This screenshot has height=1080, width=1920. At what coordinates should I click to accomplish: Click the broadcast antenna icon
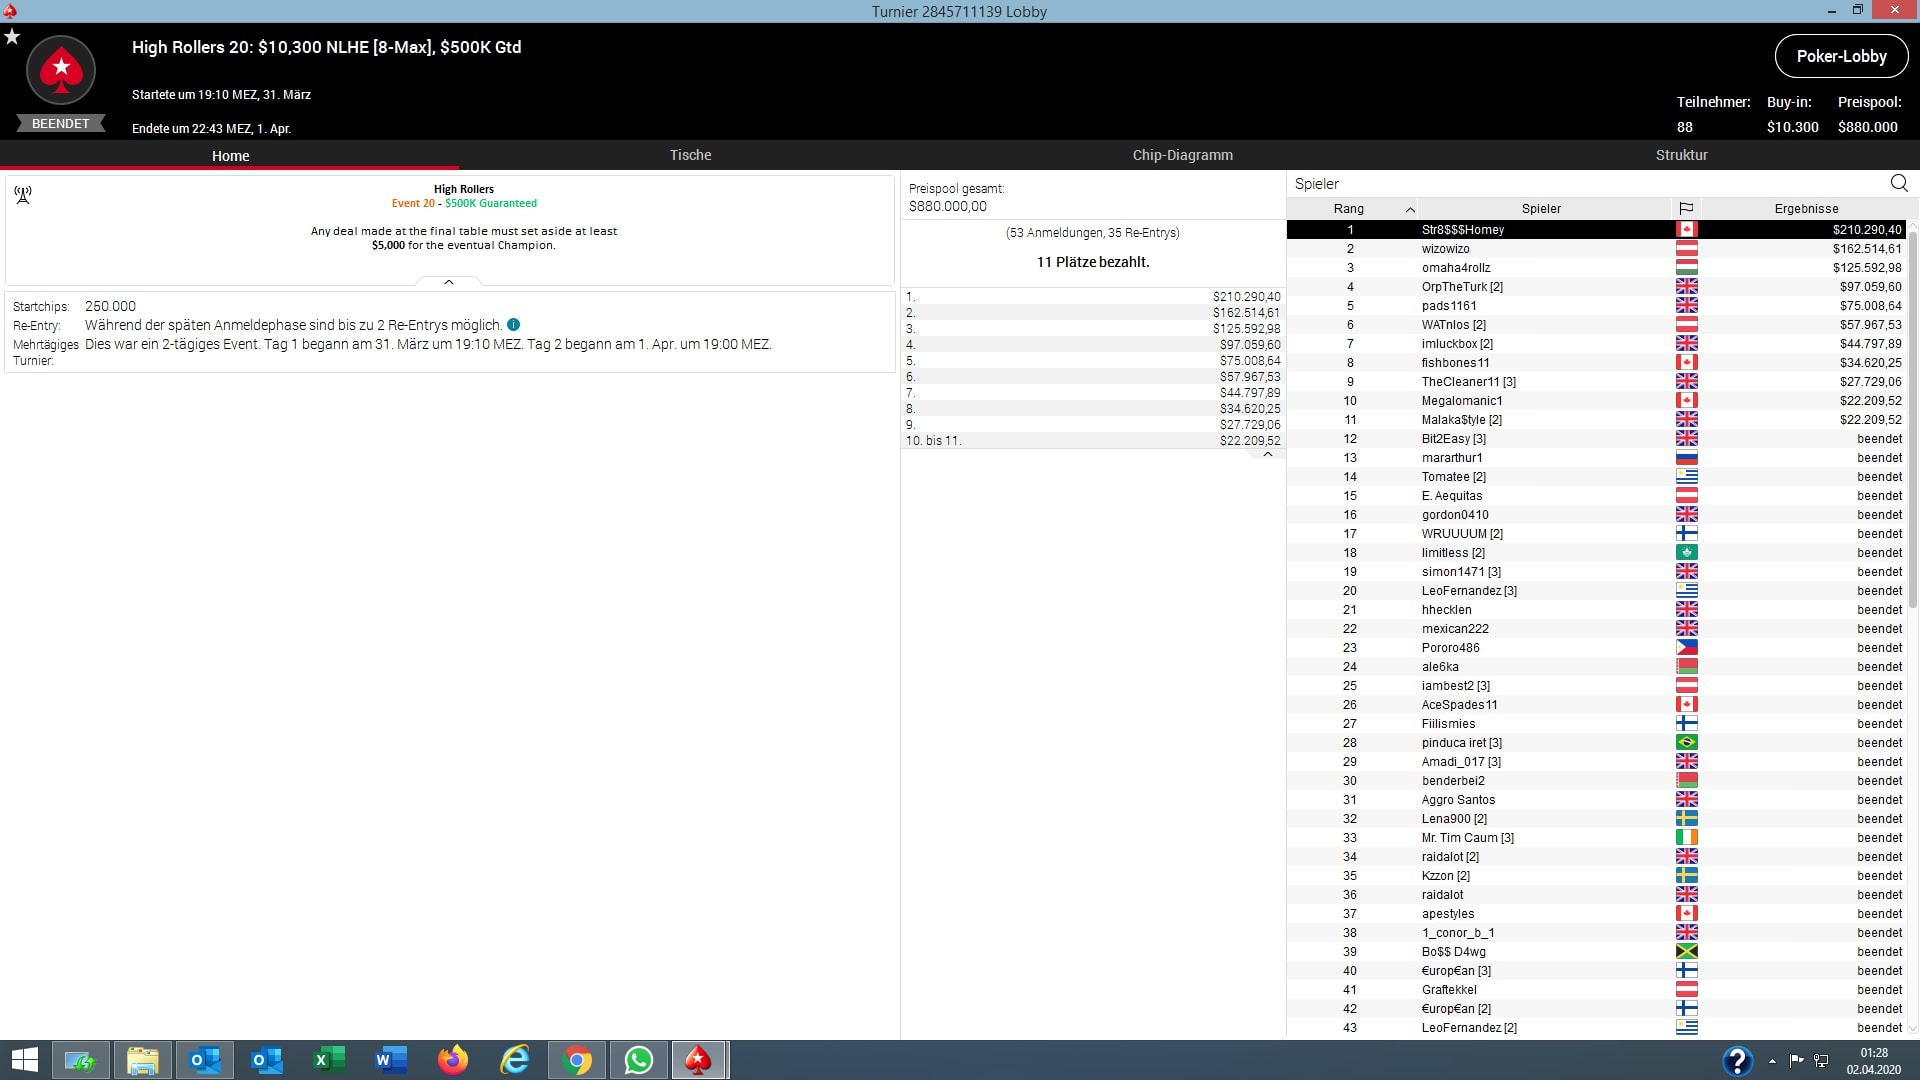(x=23, y=194)
